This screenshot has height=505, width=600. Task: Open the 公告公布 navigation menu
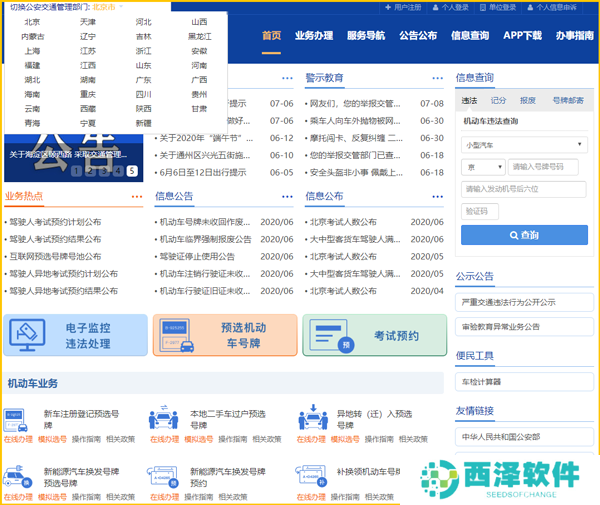[x=418, y=36]
